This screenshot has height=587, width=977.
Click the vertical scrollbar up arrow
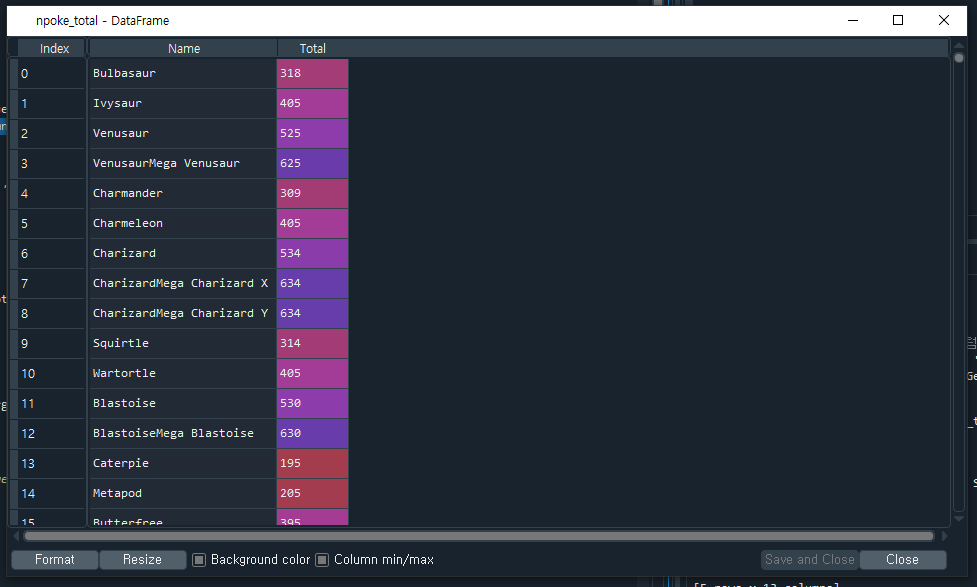point(959,45)
